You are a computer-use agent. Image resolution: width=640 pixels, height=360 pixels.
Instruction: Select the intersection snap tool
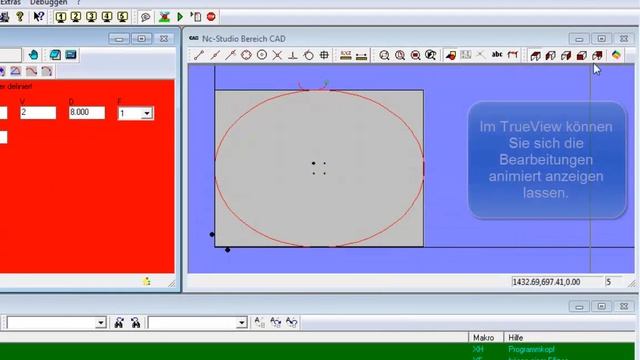coord(277,55)
